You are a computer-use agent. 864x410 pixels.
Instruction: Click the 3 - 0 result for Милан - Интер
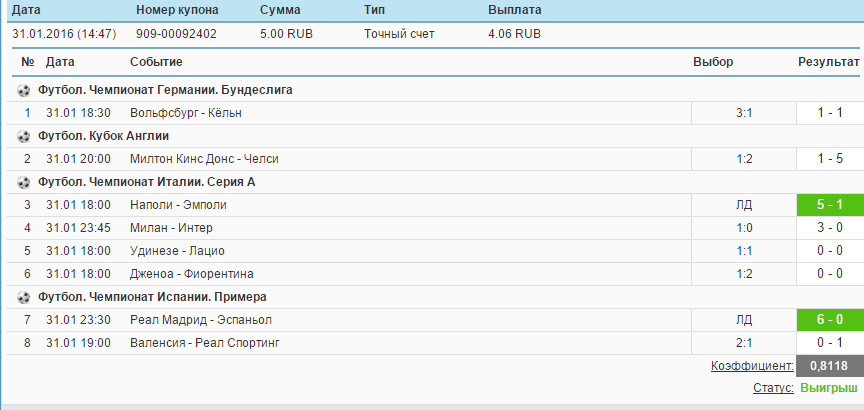pyautogui.click(x=830, y=228)
